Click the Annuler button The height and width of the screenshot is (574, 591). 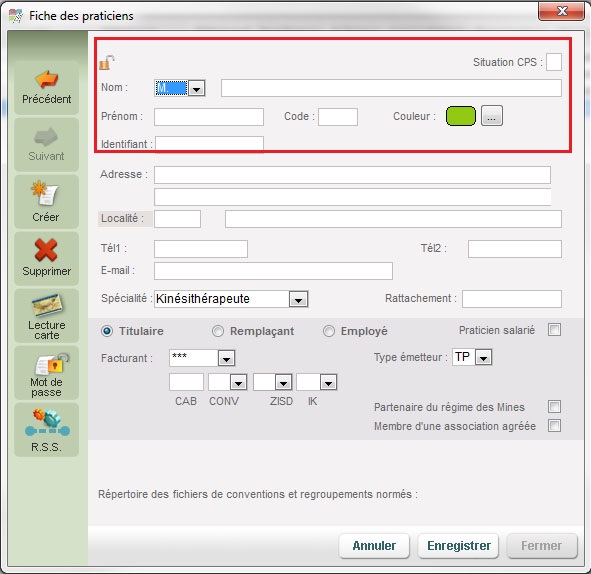pyautogui.click(x=374, y=546)
